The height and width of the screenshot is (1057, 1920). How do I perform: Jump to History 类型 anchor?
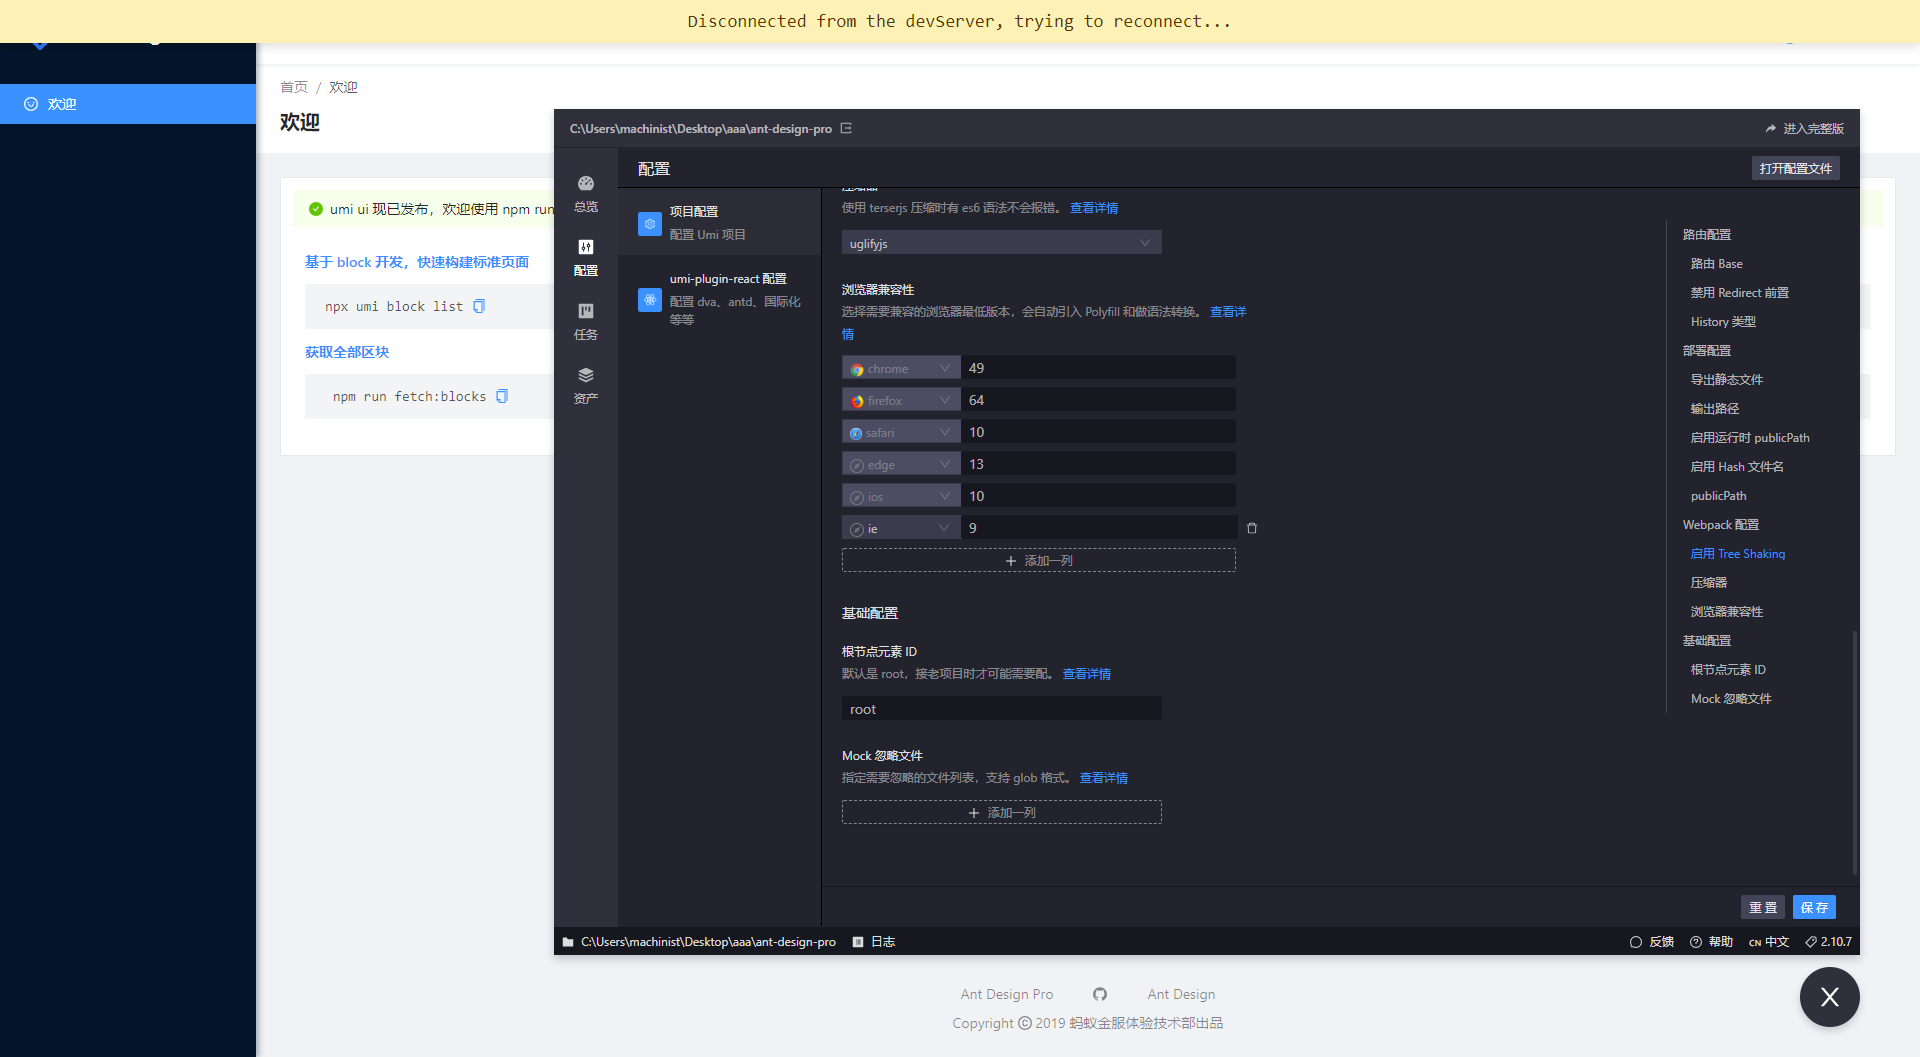(1723, 321)
